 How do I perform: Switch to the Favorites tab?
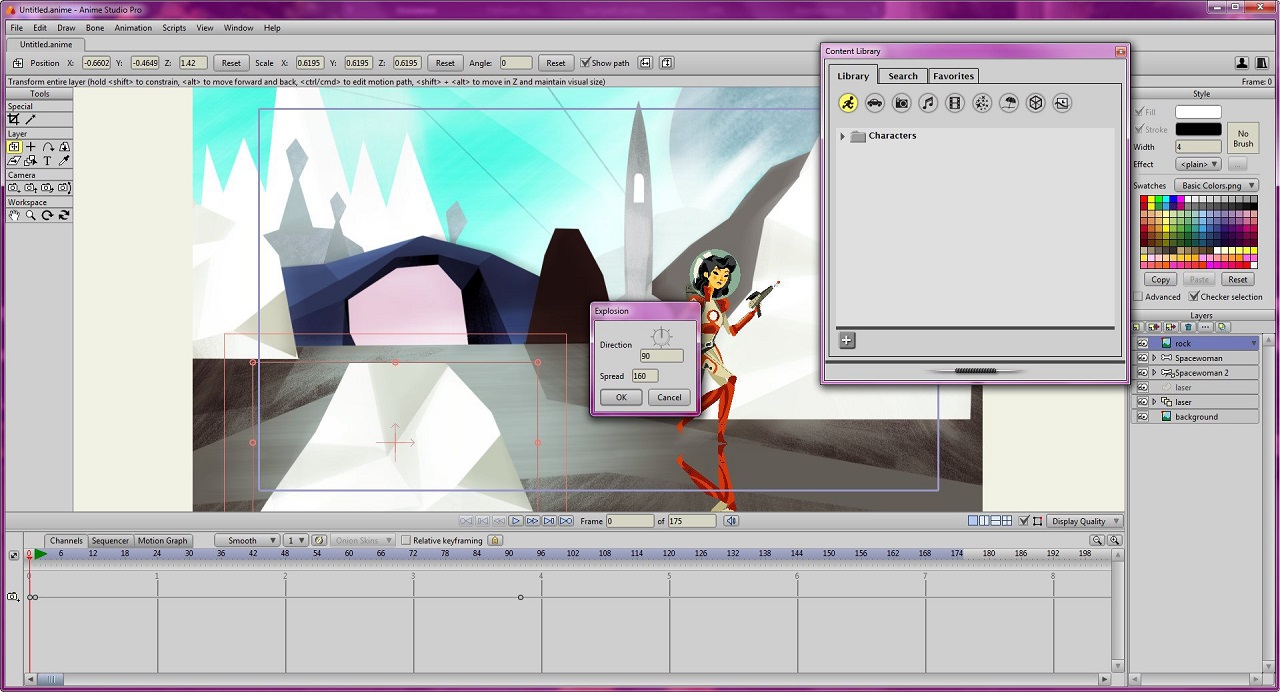[x=953, y=76]
